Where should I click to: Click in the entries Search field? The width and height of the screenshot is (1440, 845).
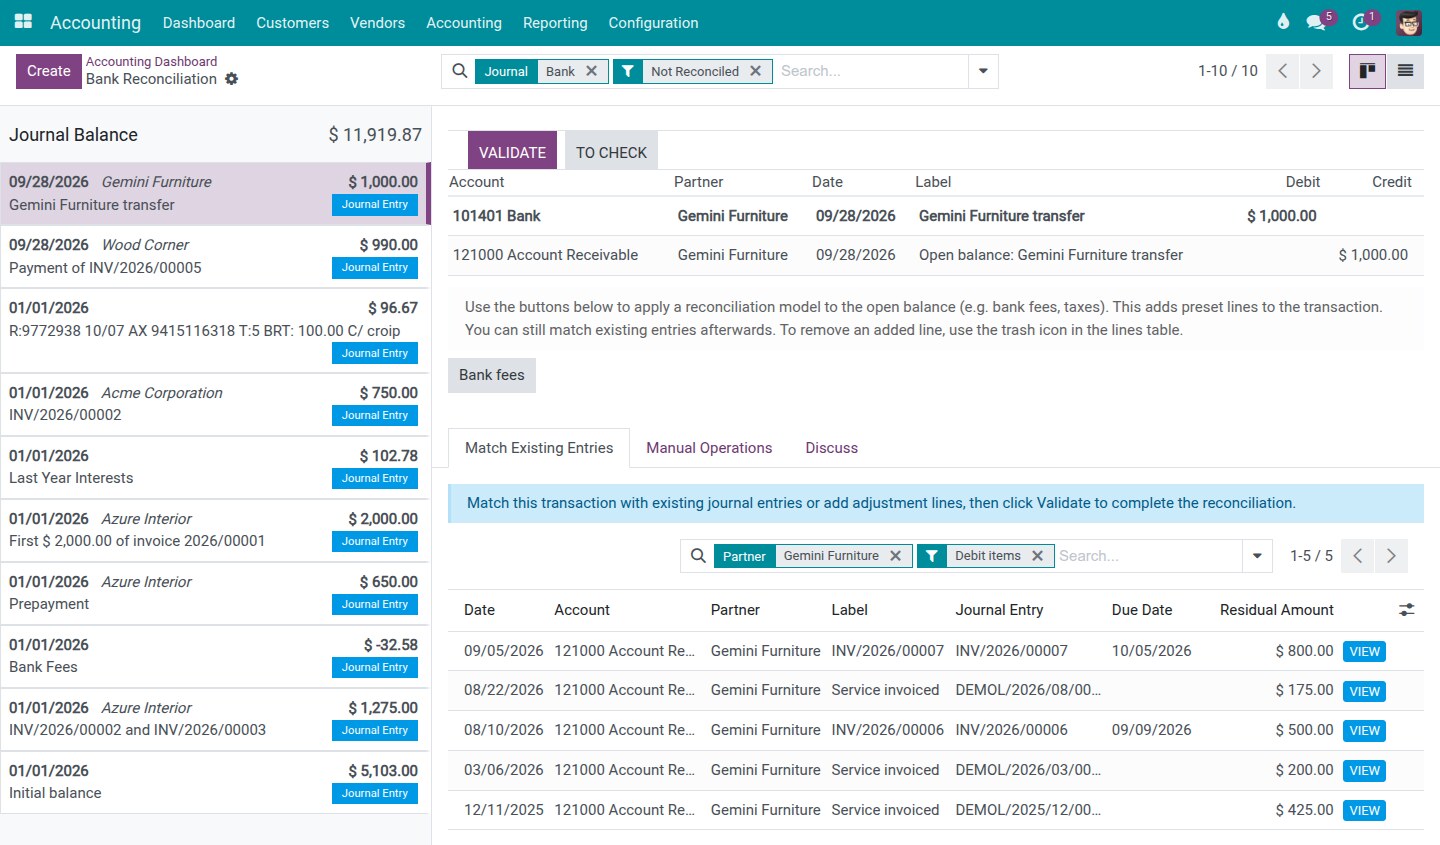pos(1148,556)
